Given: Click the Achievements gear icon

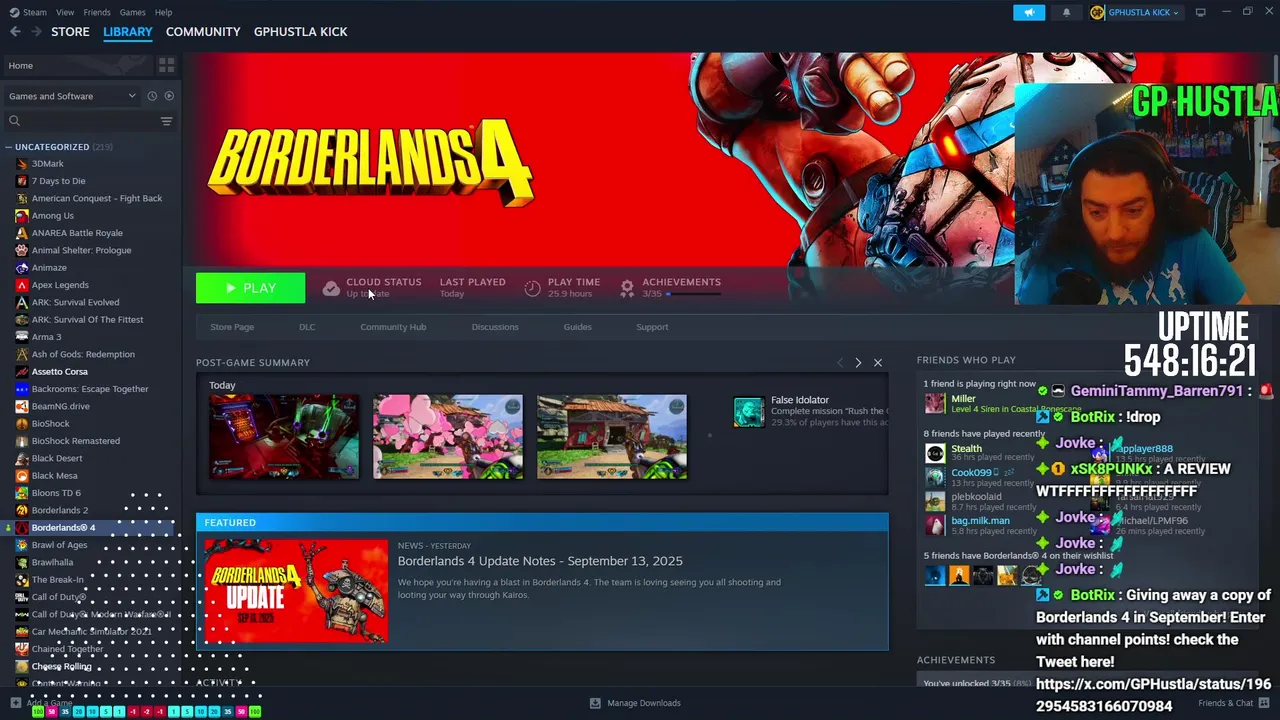Looking at the screenshot, I should (627, 288).
